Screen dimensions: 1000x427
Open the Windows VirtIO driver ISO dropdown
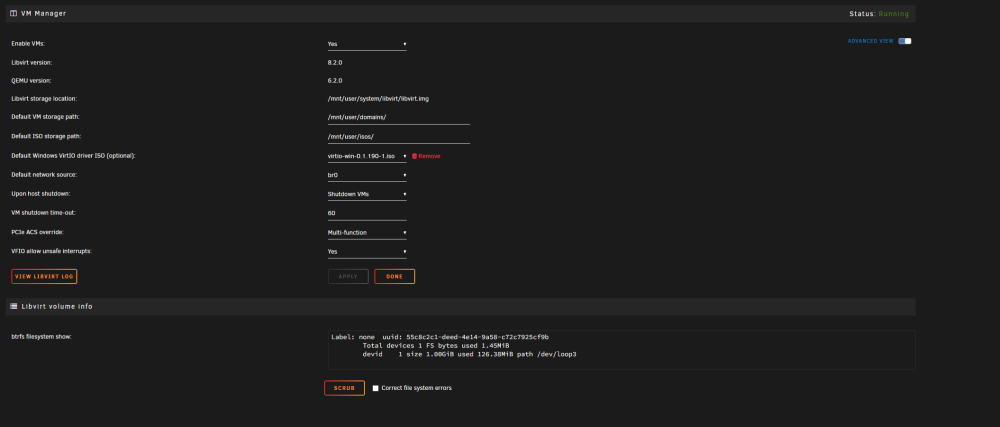coord(367,156)
